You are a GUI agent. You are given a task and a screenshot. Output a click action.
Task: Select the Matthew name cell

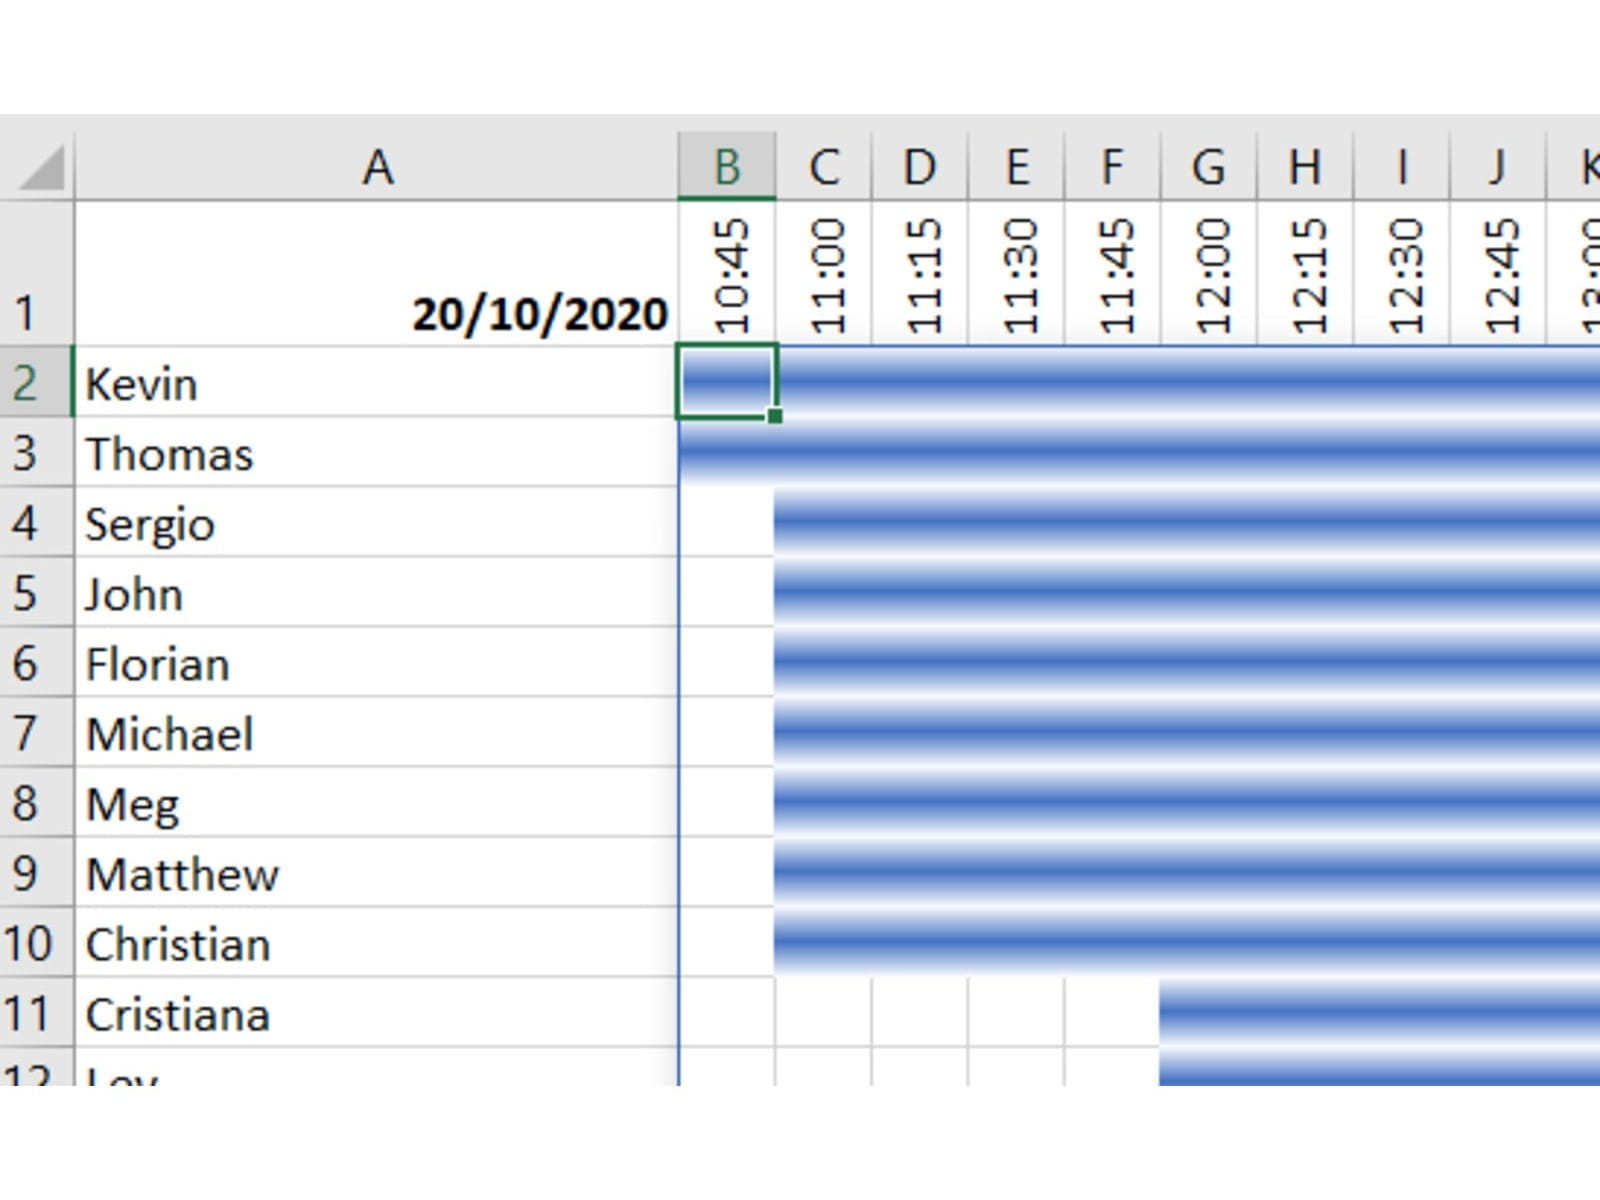point(377,873)
